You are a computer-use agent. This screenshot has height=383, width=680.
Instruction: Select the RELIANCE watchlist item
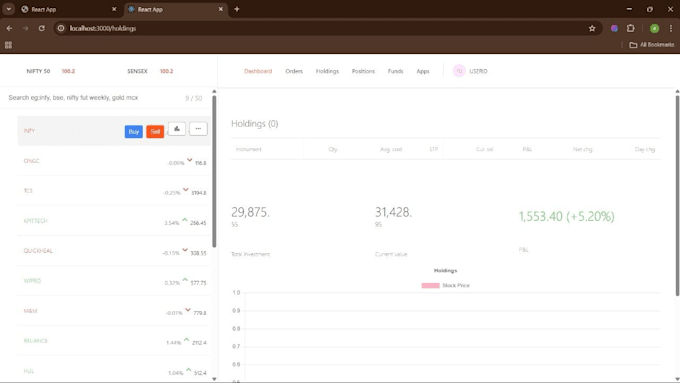point(114,340)
